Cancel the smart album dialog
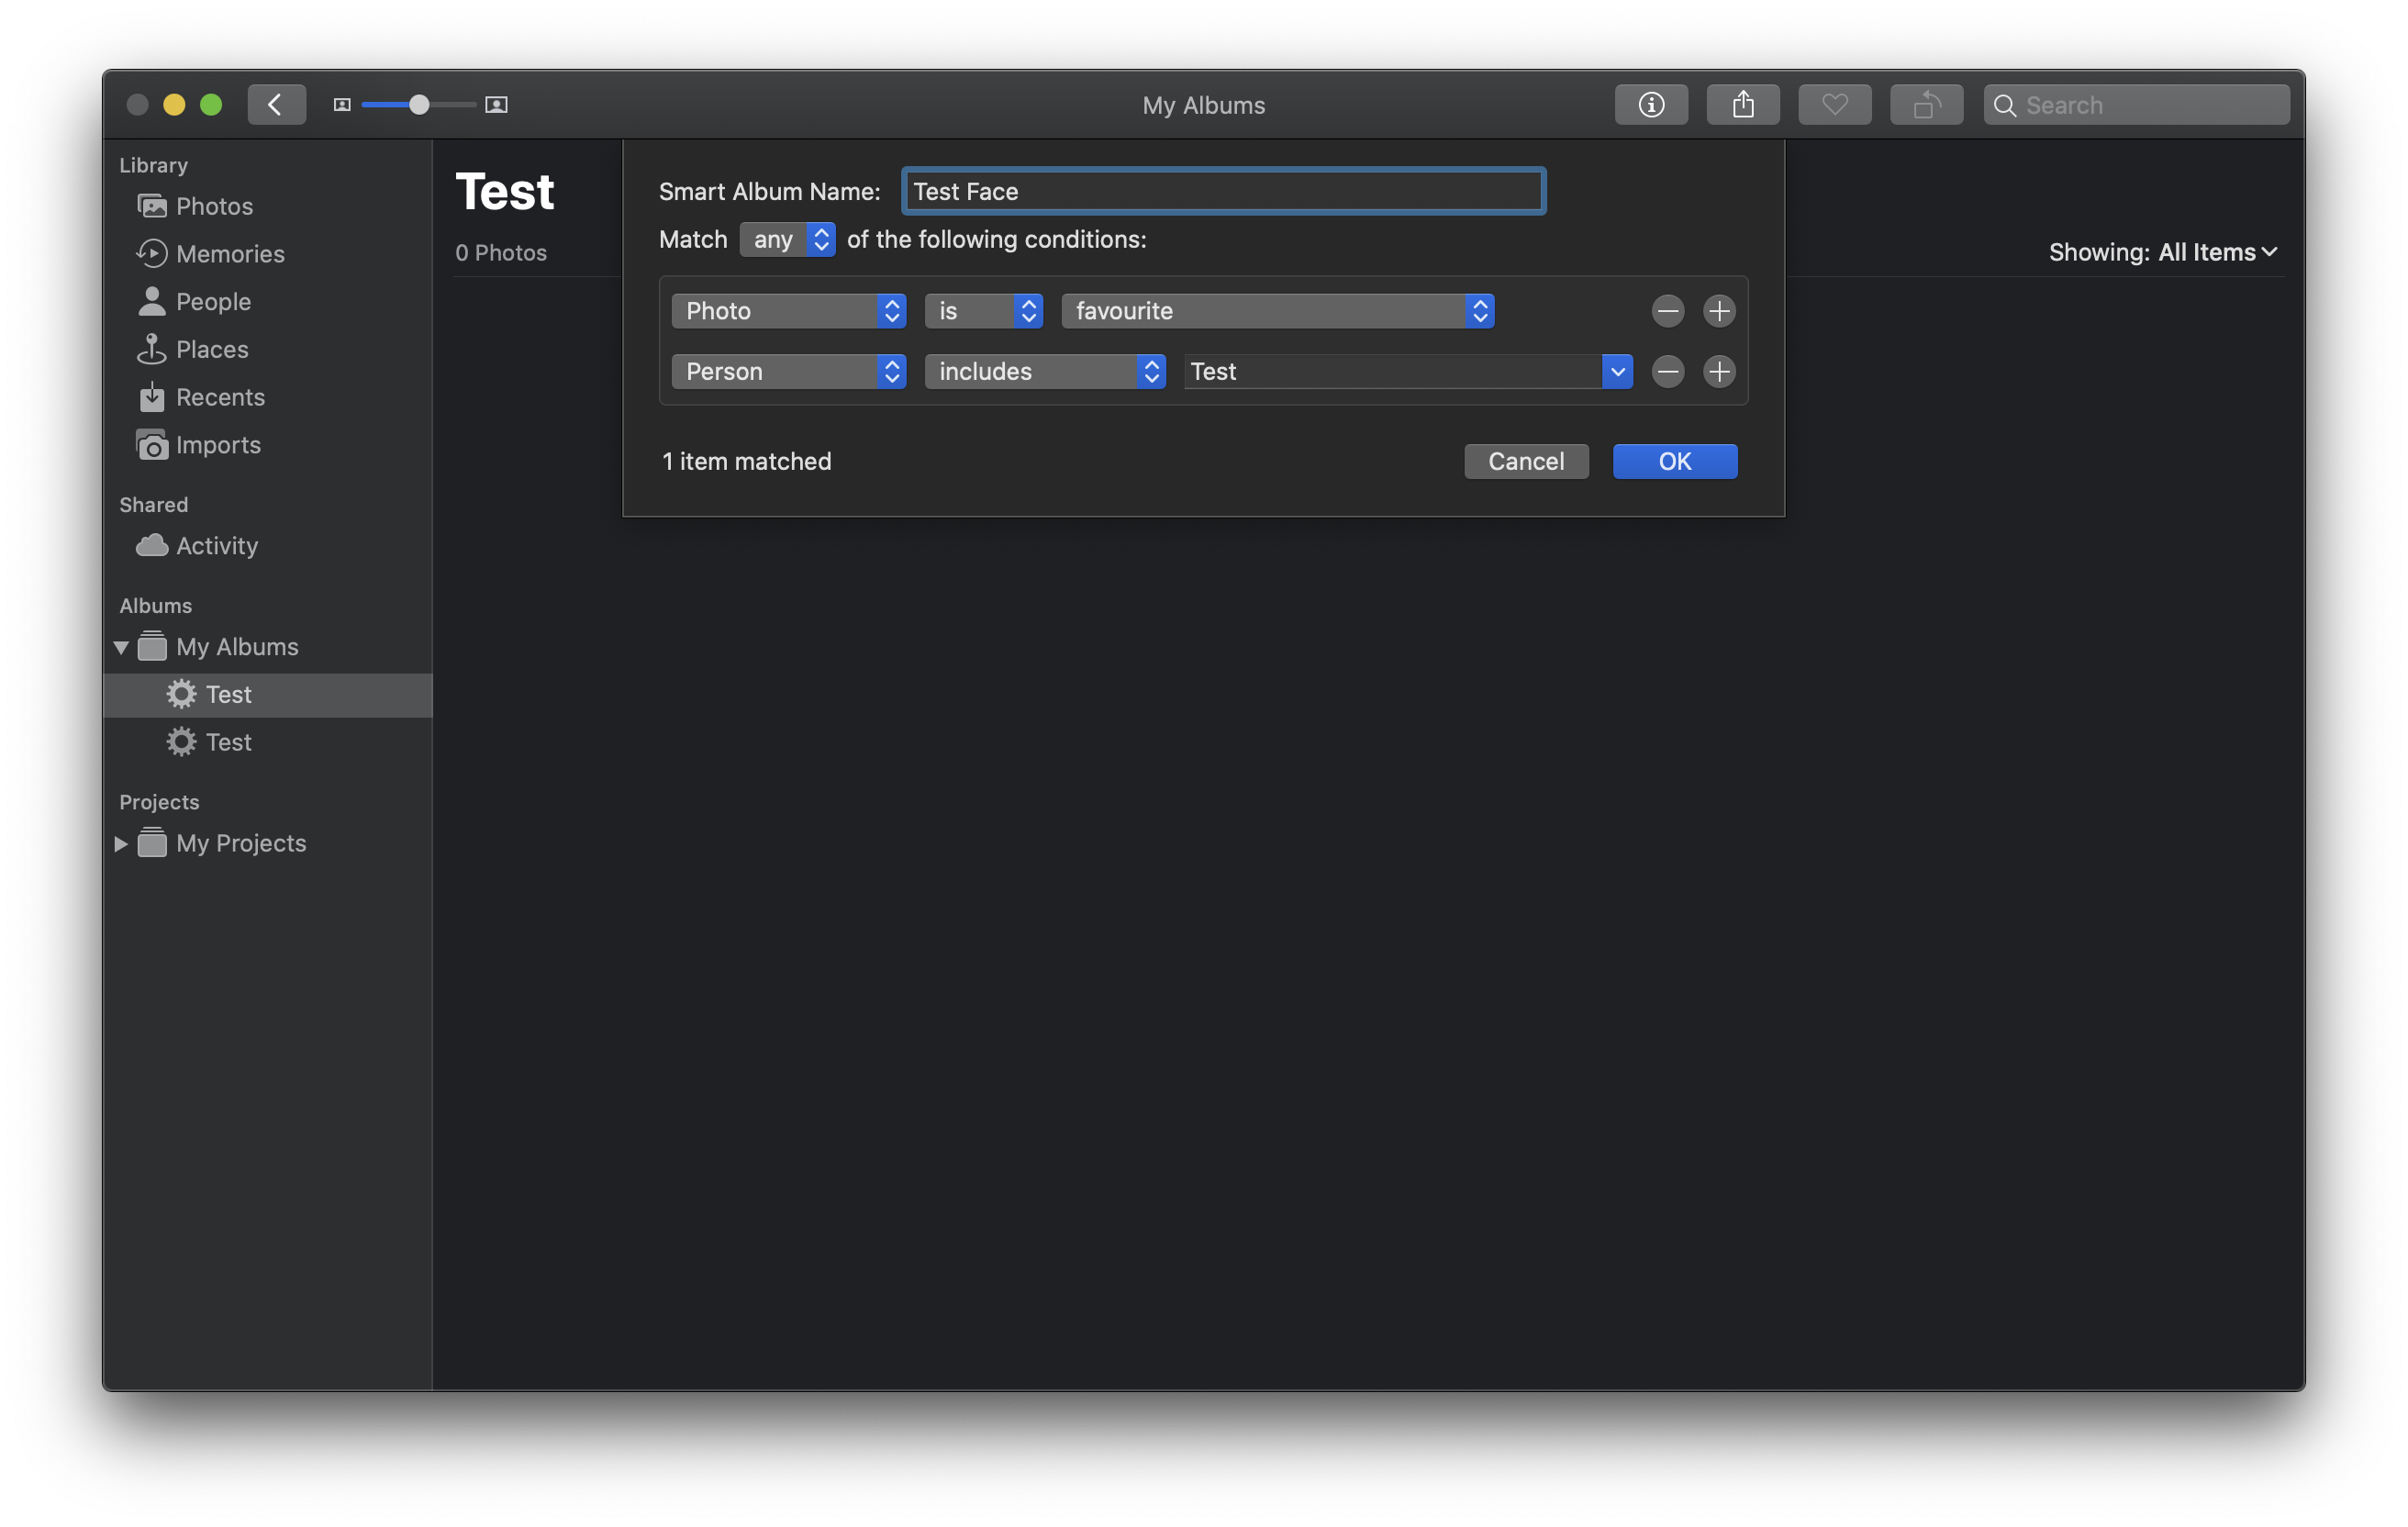Screen dimensions: 2408x1527 1525,462
